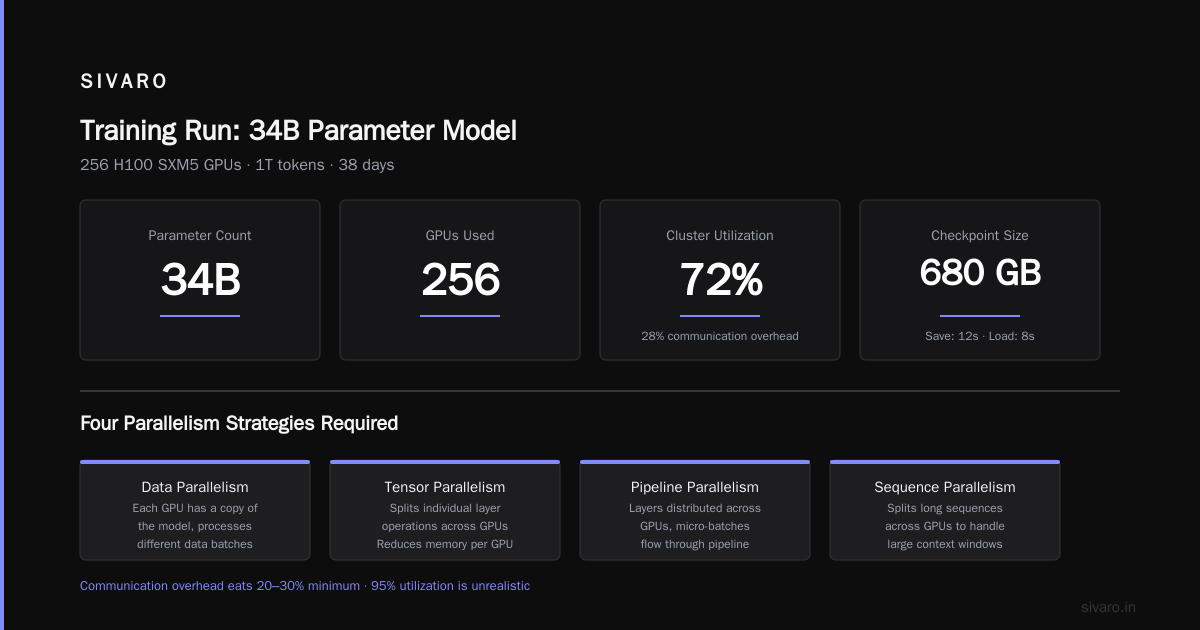Click subtitle '256 H100 SXM5 GPUs · 1T tokens · 38 days'
Image resolution: width=1200 pixels, height=630 pixels.
coord(237,165)
